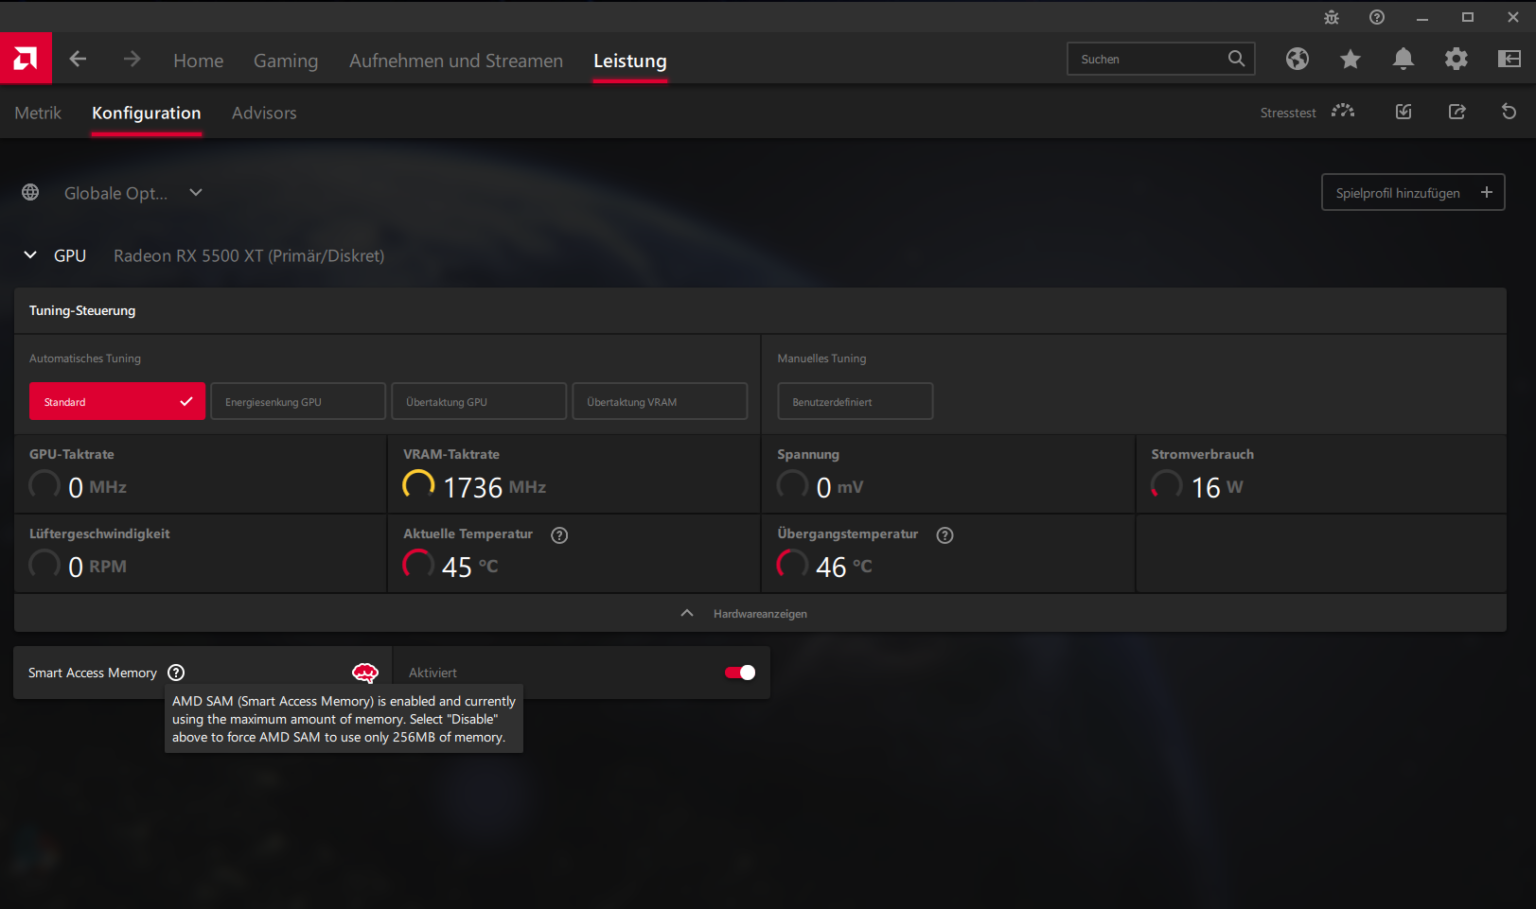Click the bug report icon

(x=1331, y=17)
